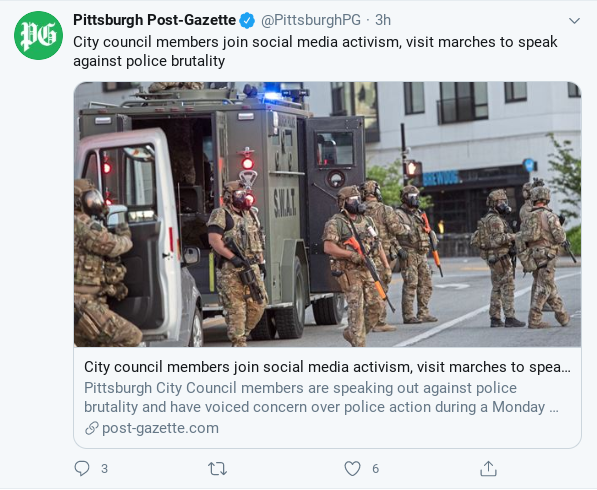This screenshot has height=490, width=597.
Task: Open the link card headline about city council
Action: point(327,367)
